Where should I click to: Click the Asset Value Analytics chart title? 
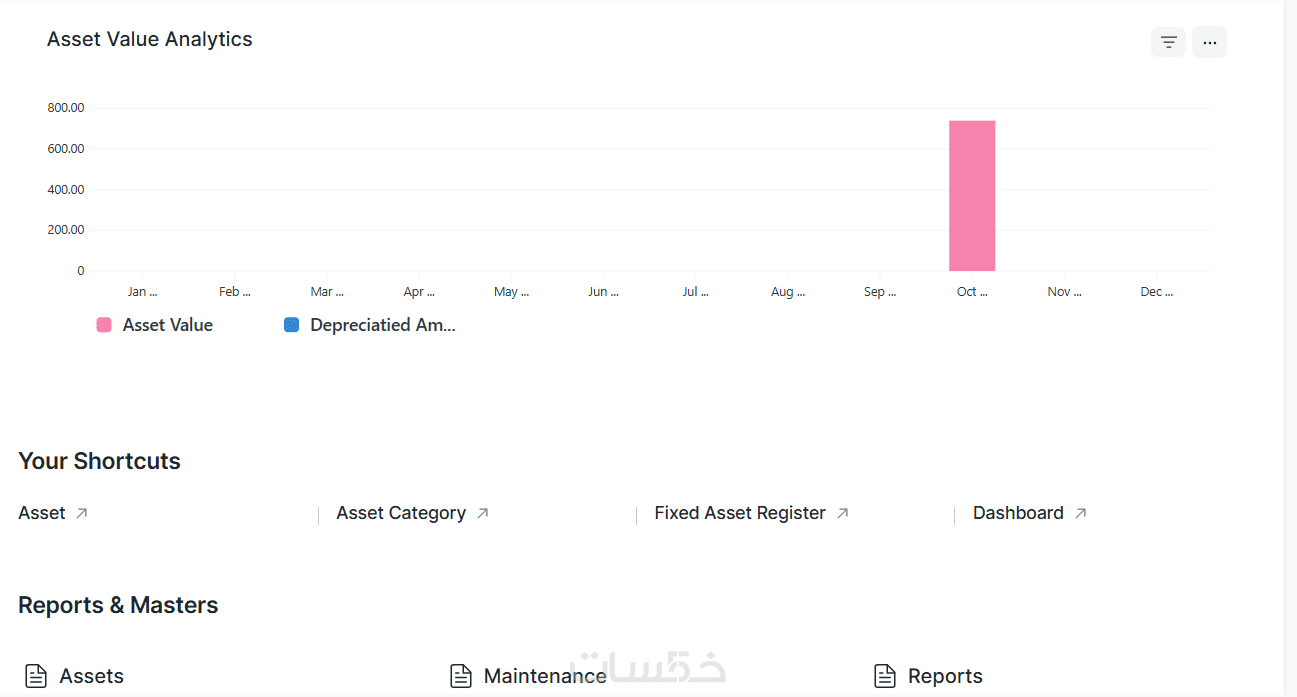point(150,40)
